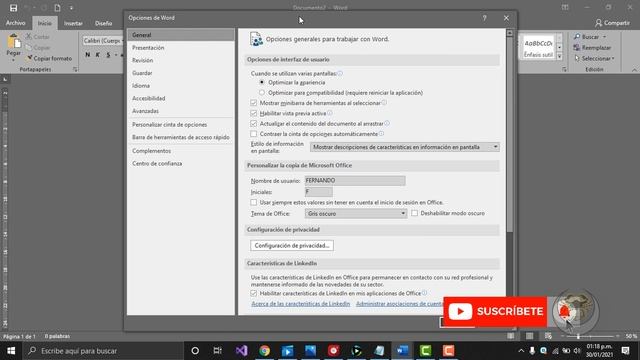The height and width of the screenshot is (360, 640).
Task: Click the microphone tray icon
Action: click(x=532, y=351)
